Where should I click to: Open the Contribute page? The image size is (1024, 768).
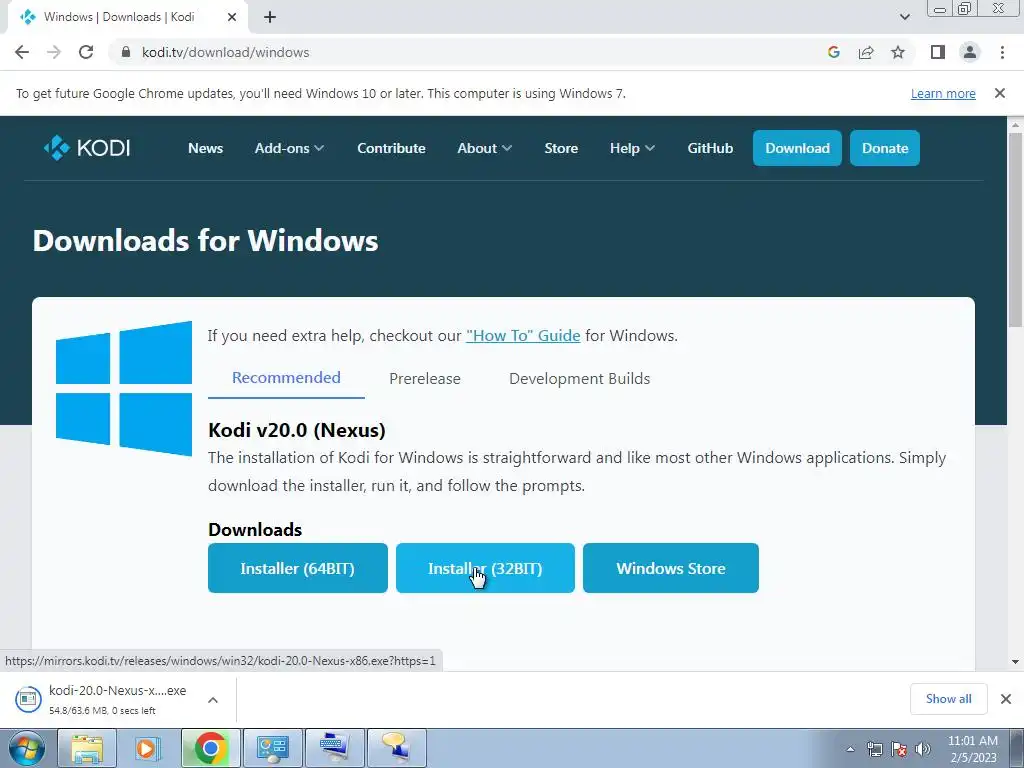click(391, 148)
